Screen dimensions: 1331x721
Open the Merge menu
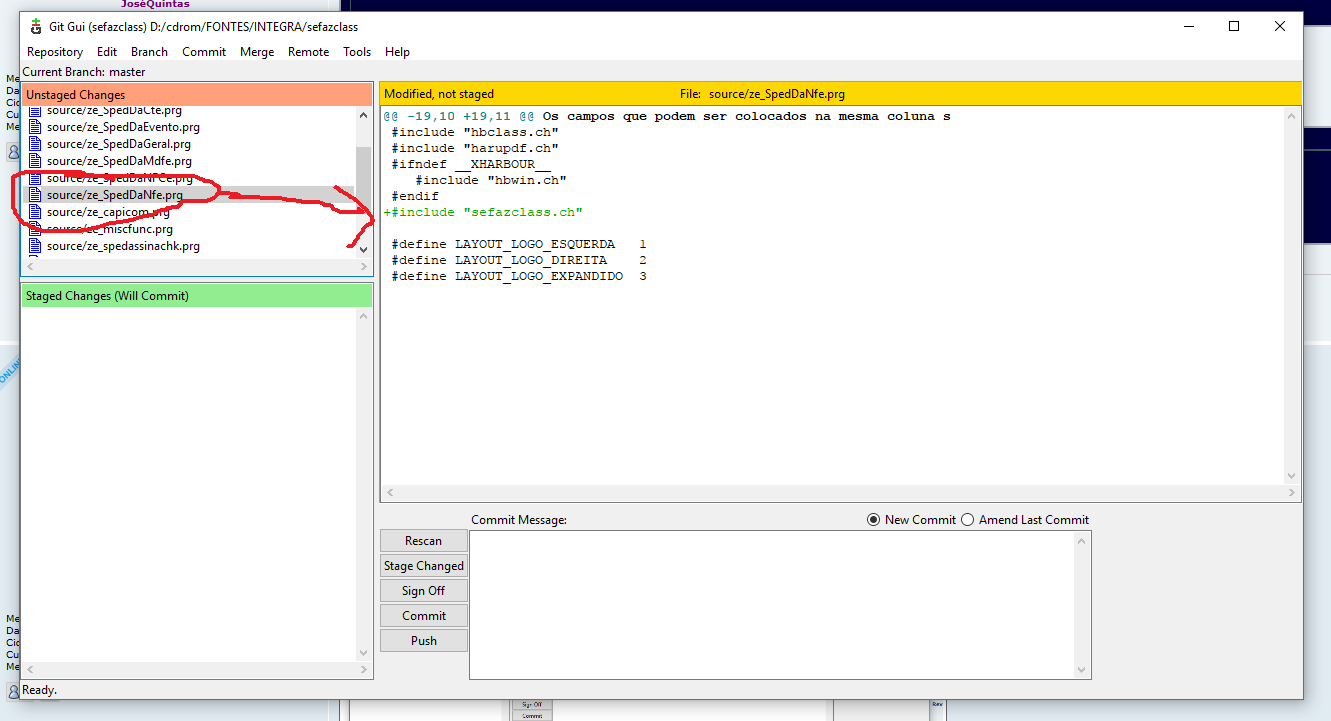(257, 52)
